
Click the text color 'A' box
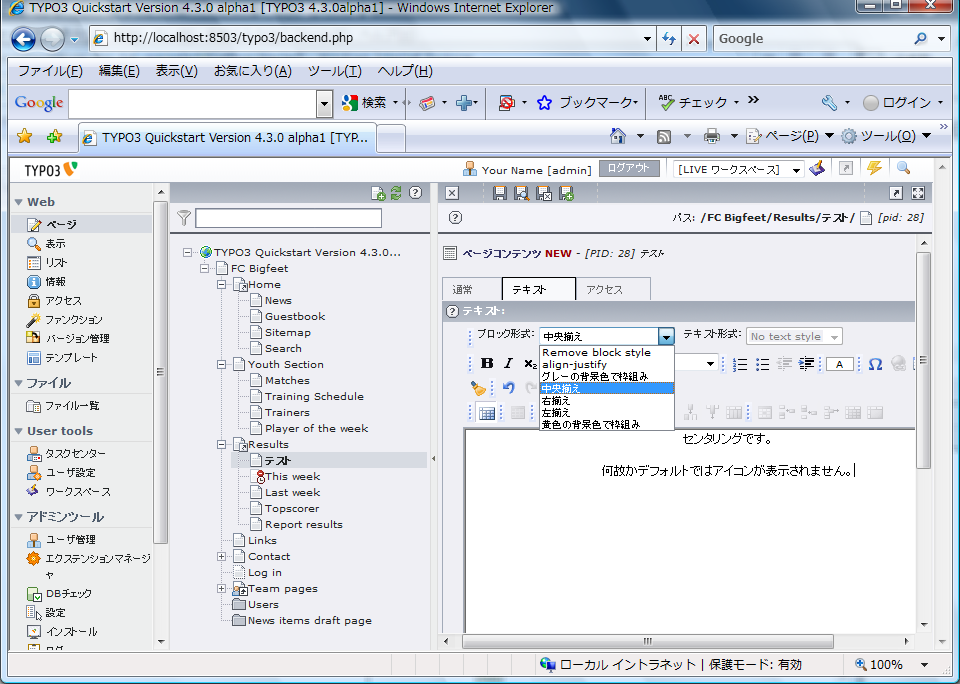tap(839, 364)
